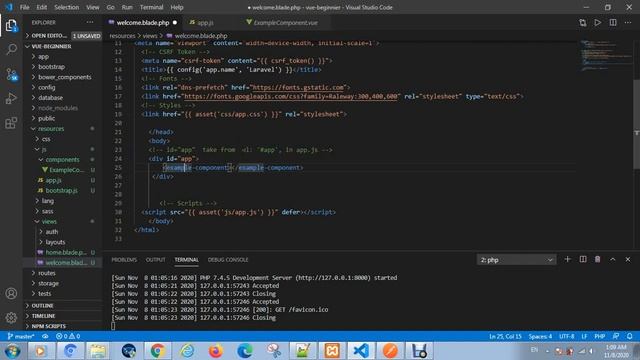640x360 pixels.
Task: Open notifications bell in status bar
Action: (x=629, y=336)
